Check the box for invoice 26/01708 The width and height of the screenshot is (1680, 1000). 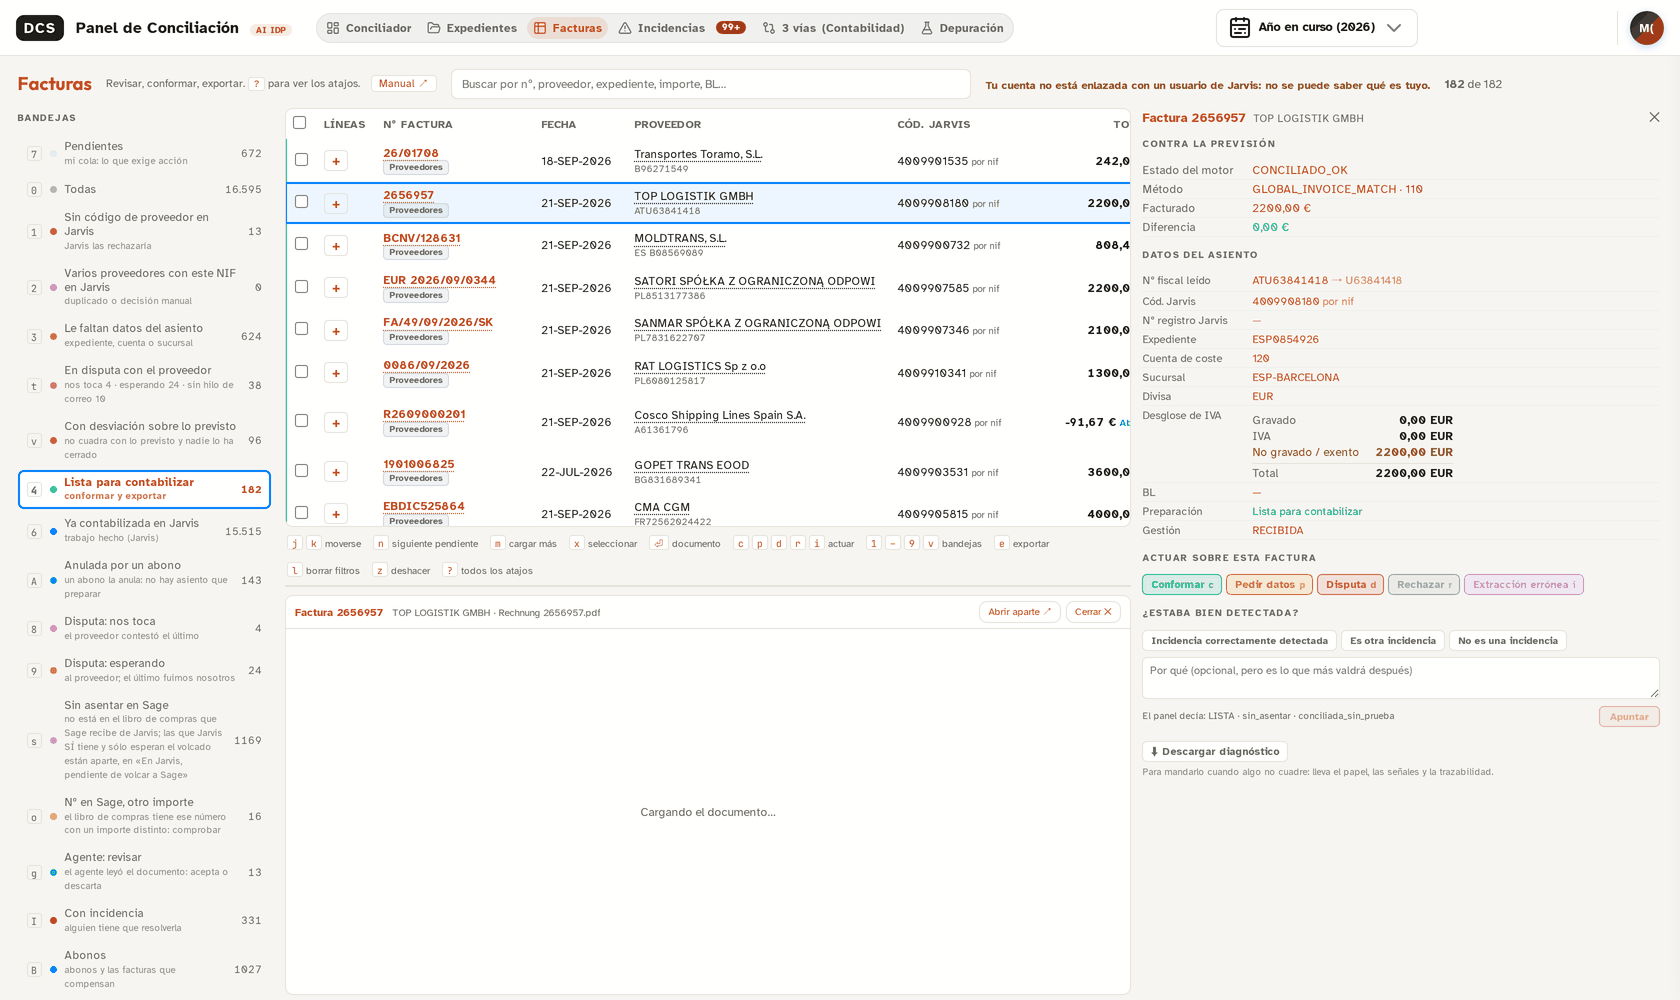click(x=301, y=159)
